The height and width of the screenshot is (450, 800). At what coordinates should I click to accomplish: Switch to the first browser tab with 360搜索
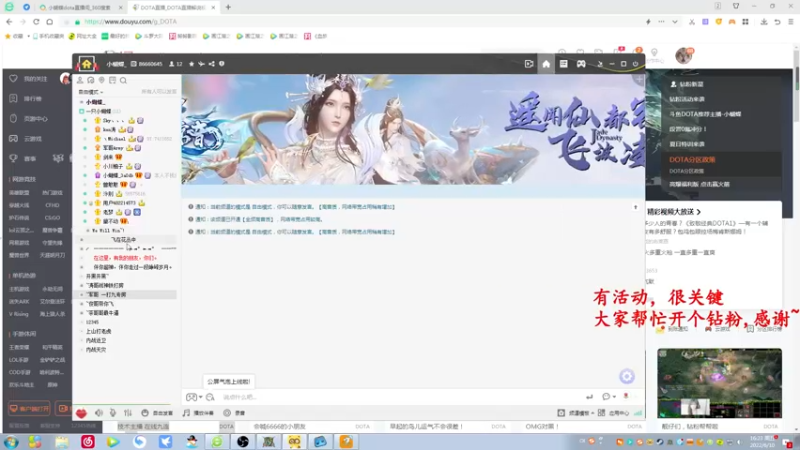point(81,8)
